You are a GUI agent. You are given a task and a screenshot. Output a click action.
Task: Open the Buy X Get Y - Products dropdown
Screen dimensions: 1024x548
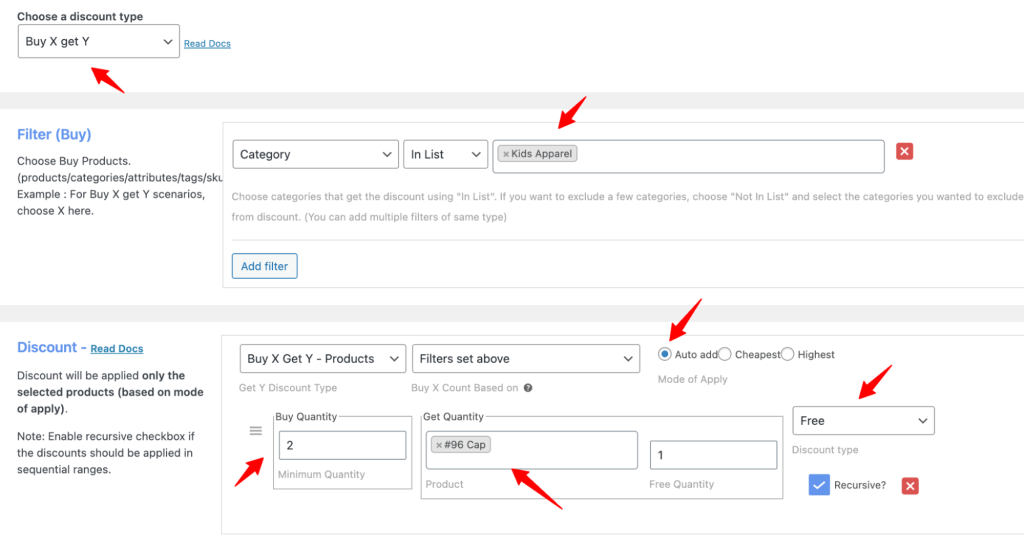point(323,359)
